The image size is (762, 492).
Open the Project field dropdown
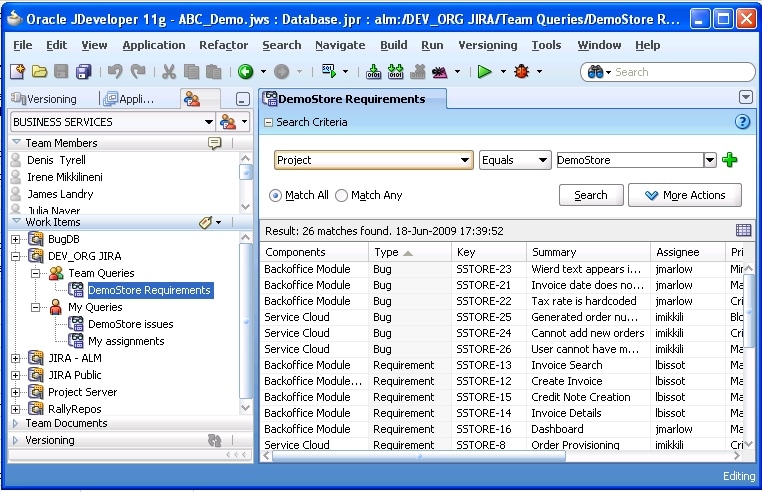click(466, 160)
